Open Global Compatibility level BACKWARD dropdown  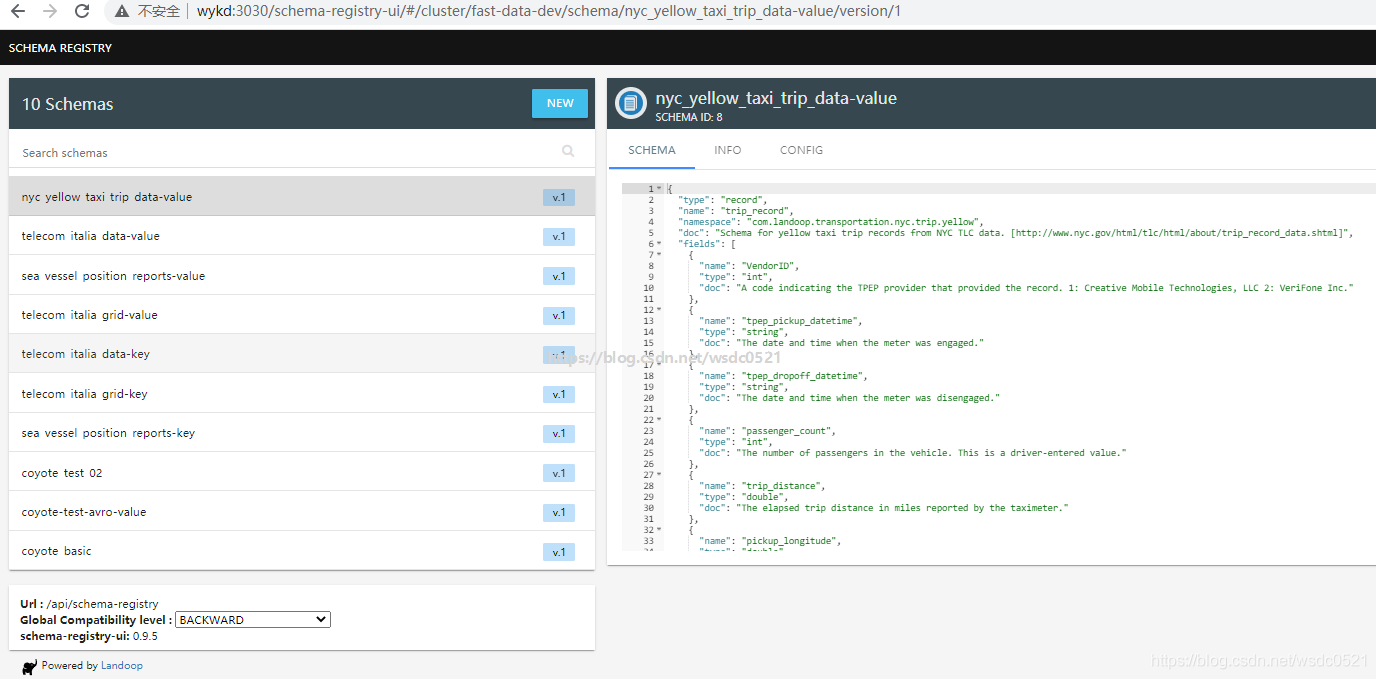click(253, 620)
